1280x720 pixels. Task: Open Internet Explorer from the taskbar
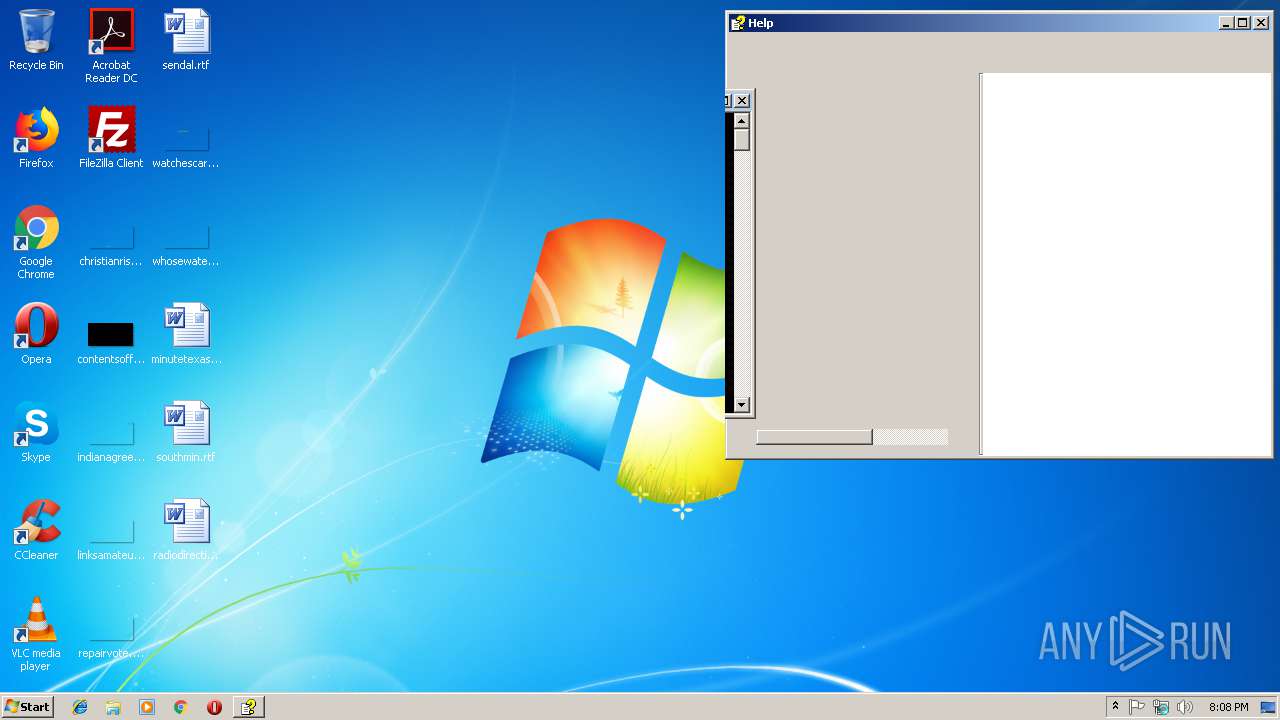click(80, 707)
